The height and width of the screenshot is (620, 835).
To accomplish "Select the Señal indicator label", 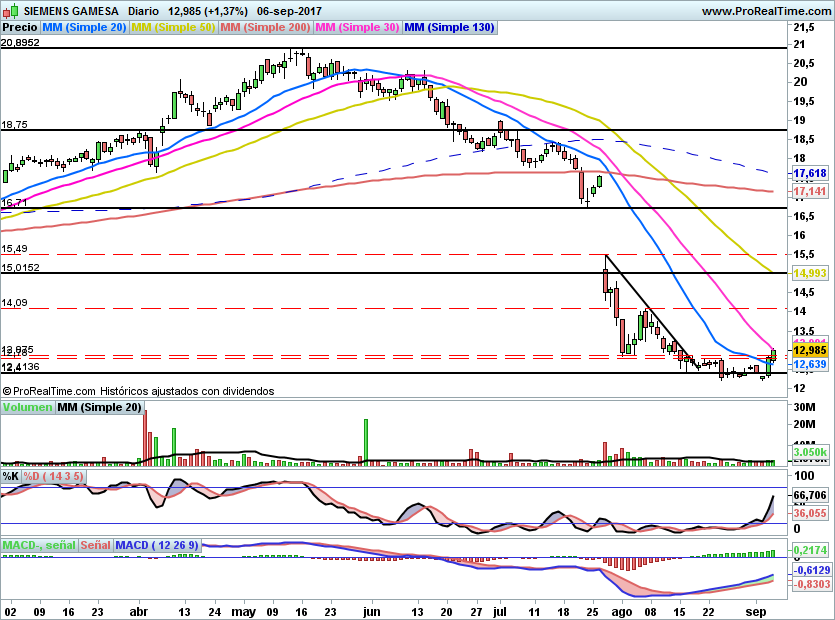I will point(95,545).
